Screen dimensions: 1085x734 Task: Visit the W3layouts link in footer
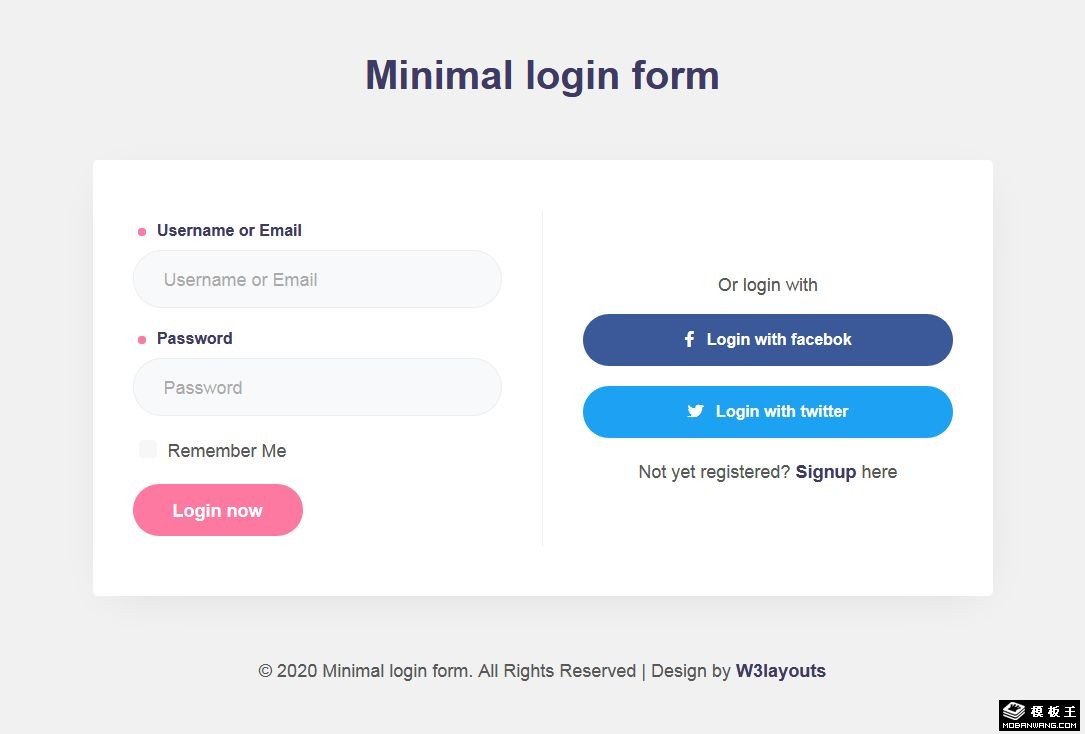click(781, 671)
